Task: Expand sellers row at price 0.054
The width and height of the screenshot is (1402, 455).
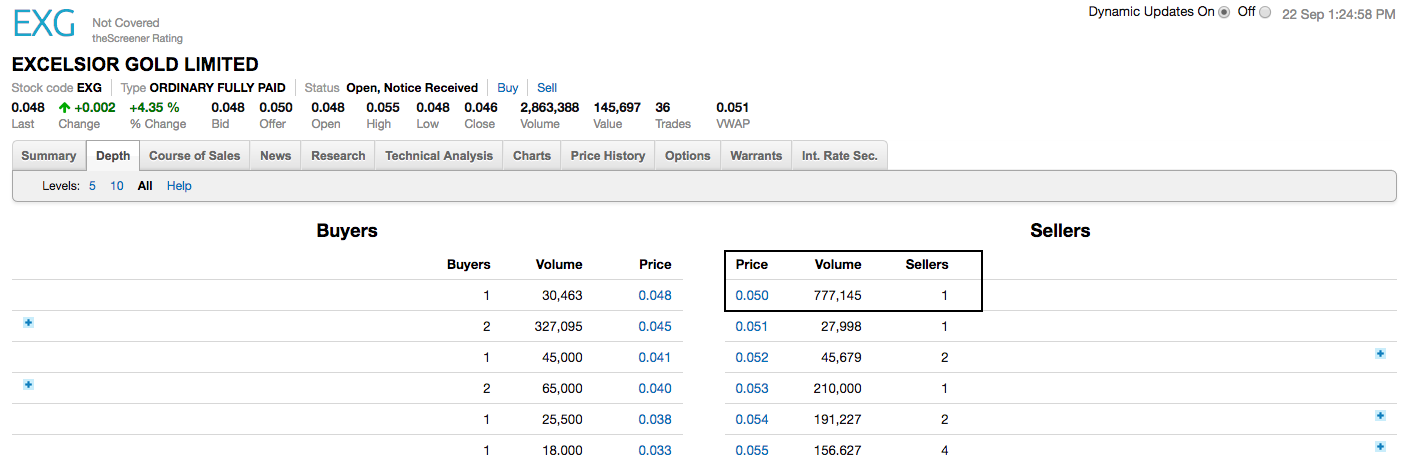Action: pos(1380,415)
